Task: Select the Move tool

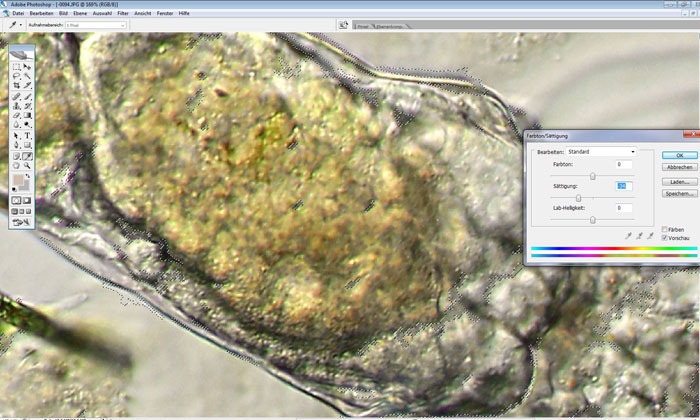Action: (28, 67)
